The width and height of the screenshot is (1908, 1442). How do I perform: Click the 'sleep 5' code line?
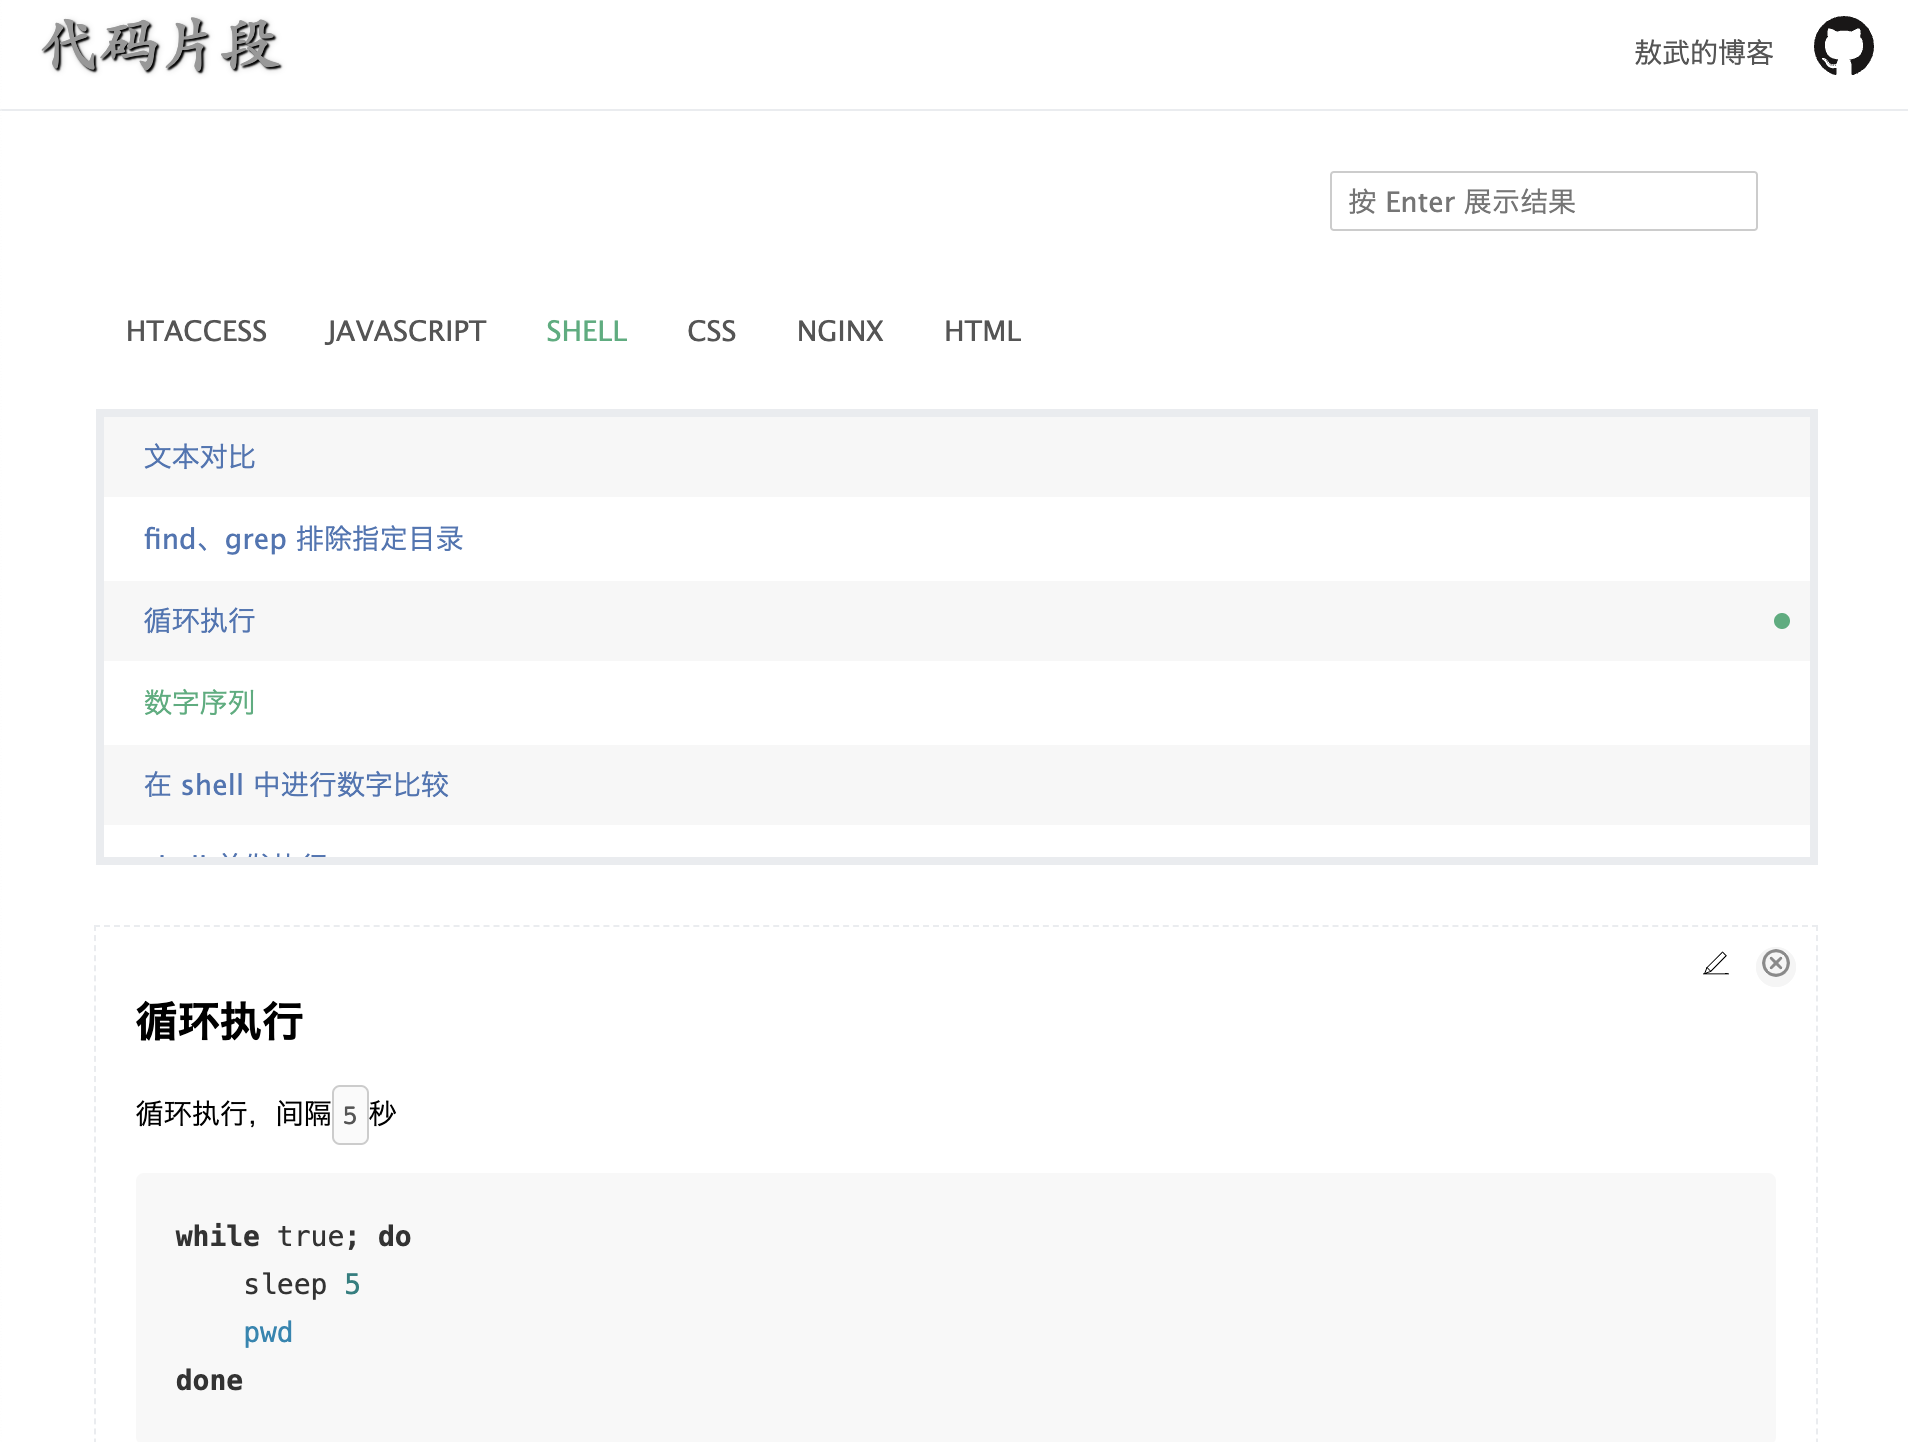tap(302, 1284)
